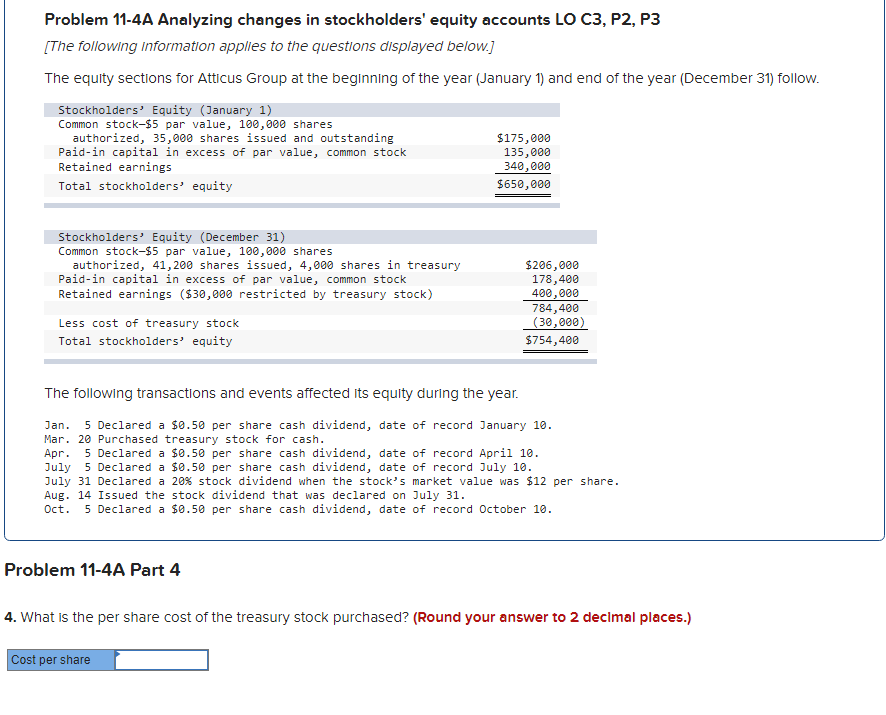The width and height of the screenshot is (886, 715).
Task: Click the Cost per share input field
Action: coord(160,659)
